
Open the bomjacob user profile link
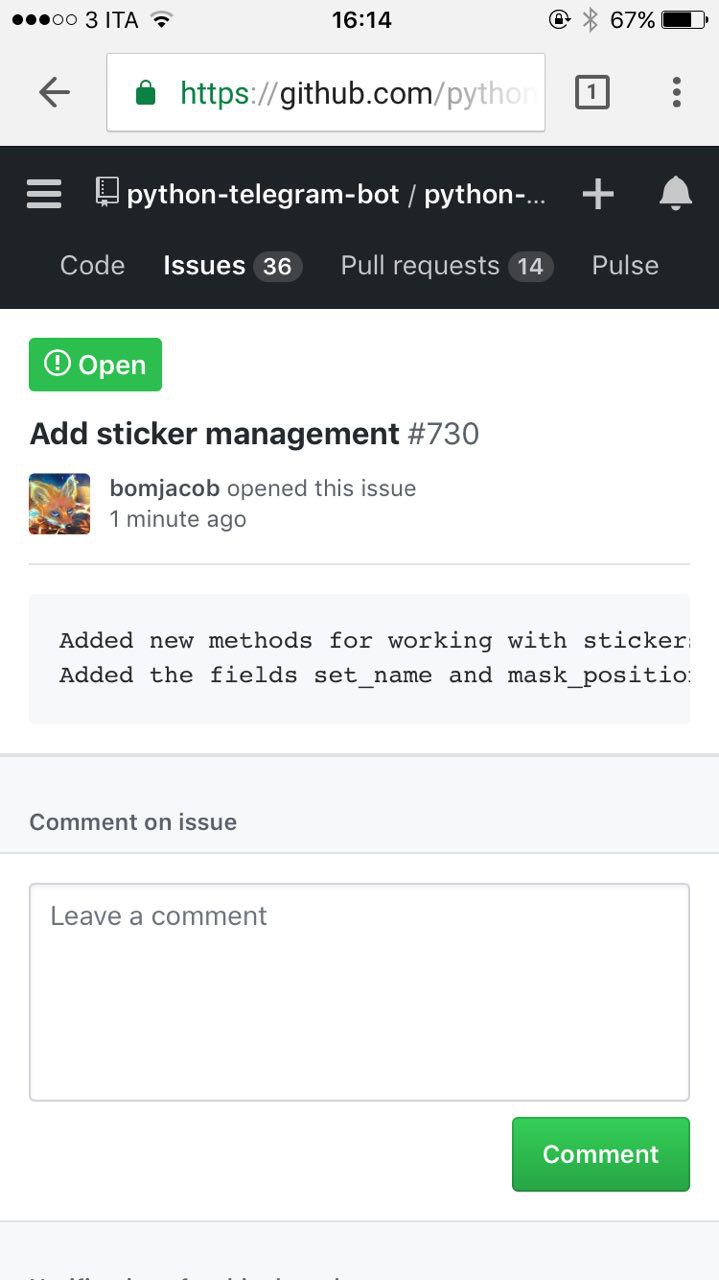[164, 488]
